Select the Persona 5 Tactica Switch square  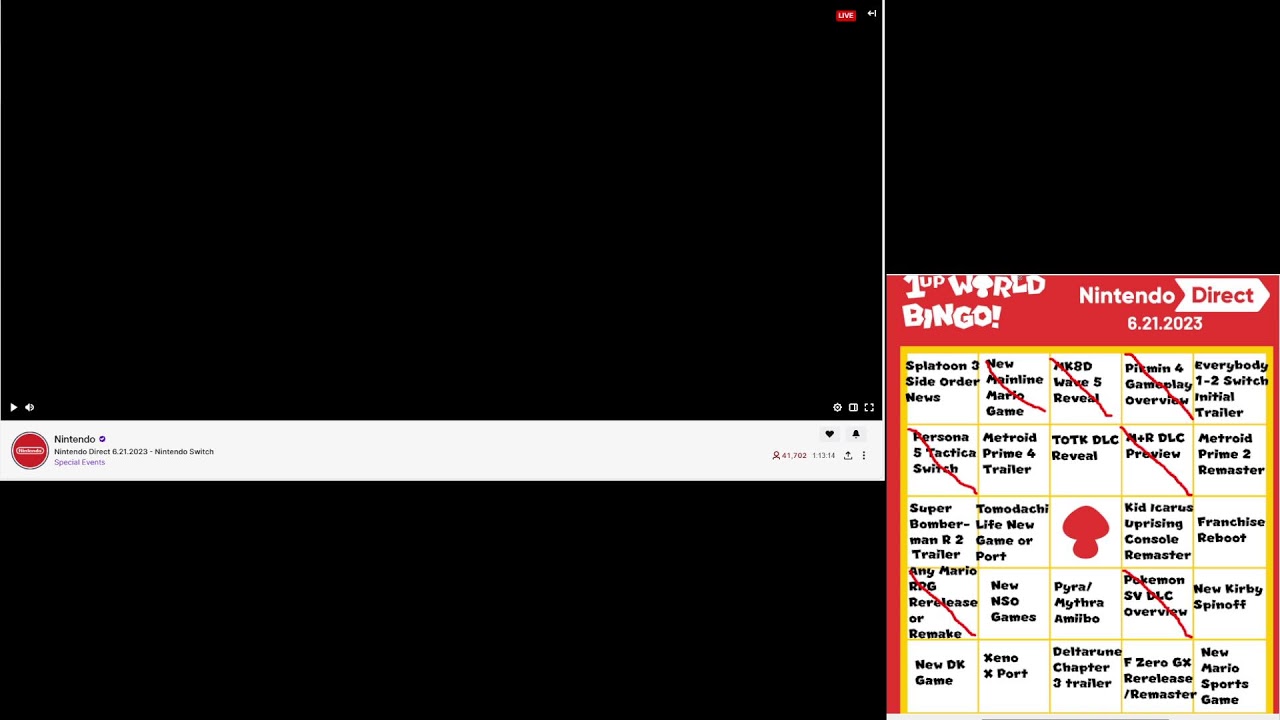[941, 460]
